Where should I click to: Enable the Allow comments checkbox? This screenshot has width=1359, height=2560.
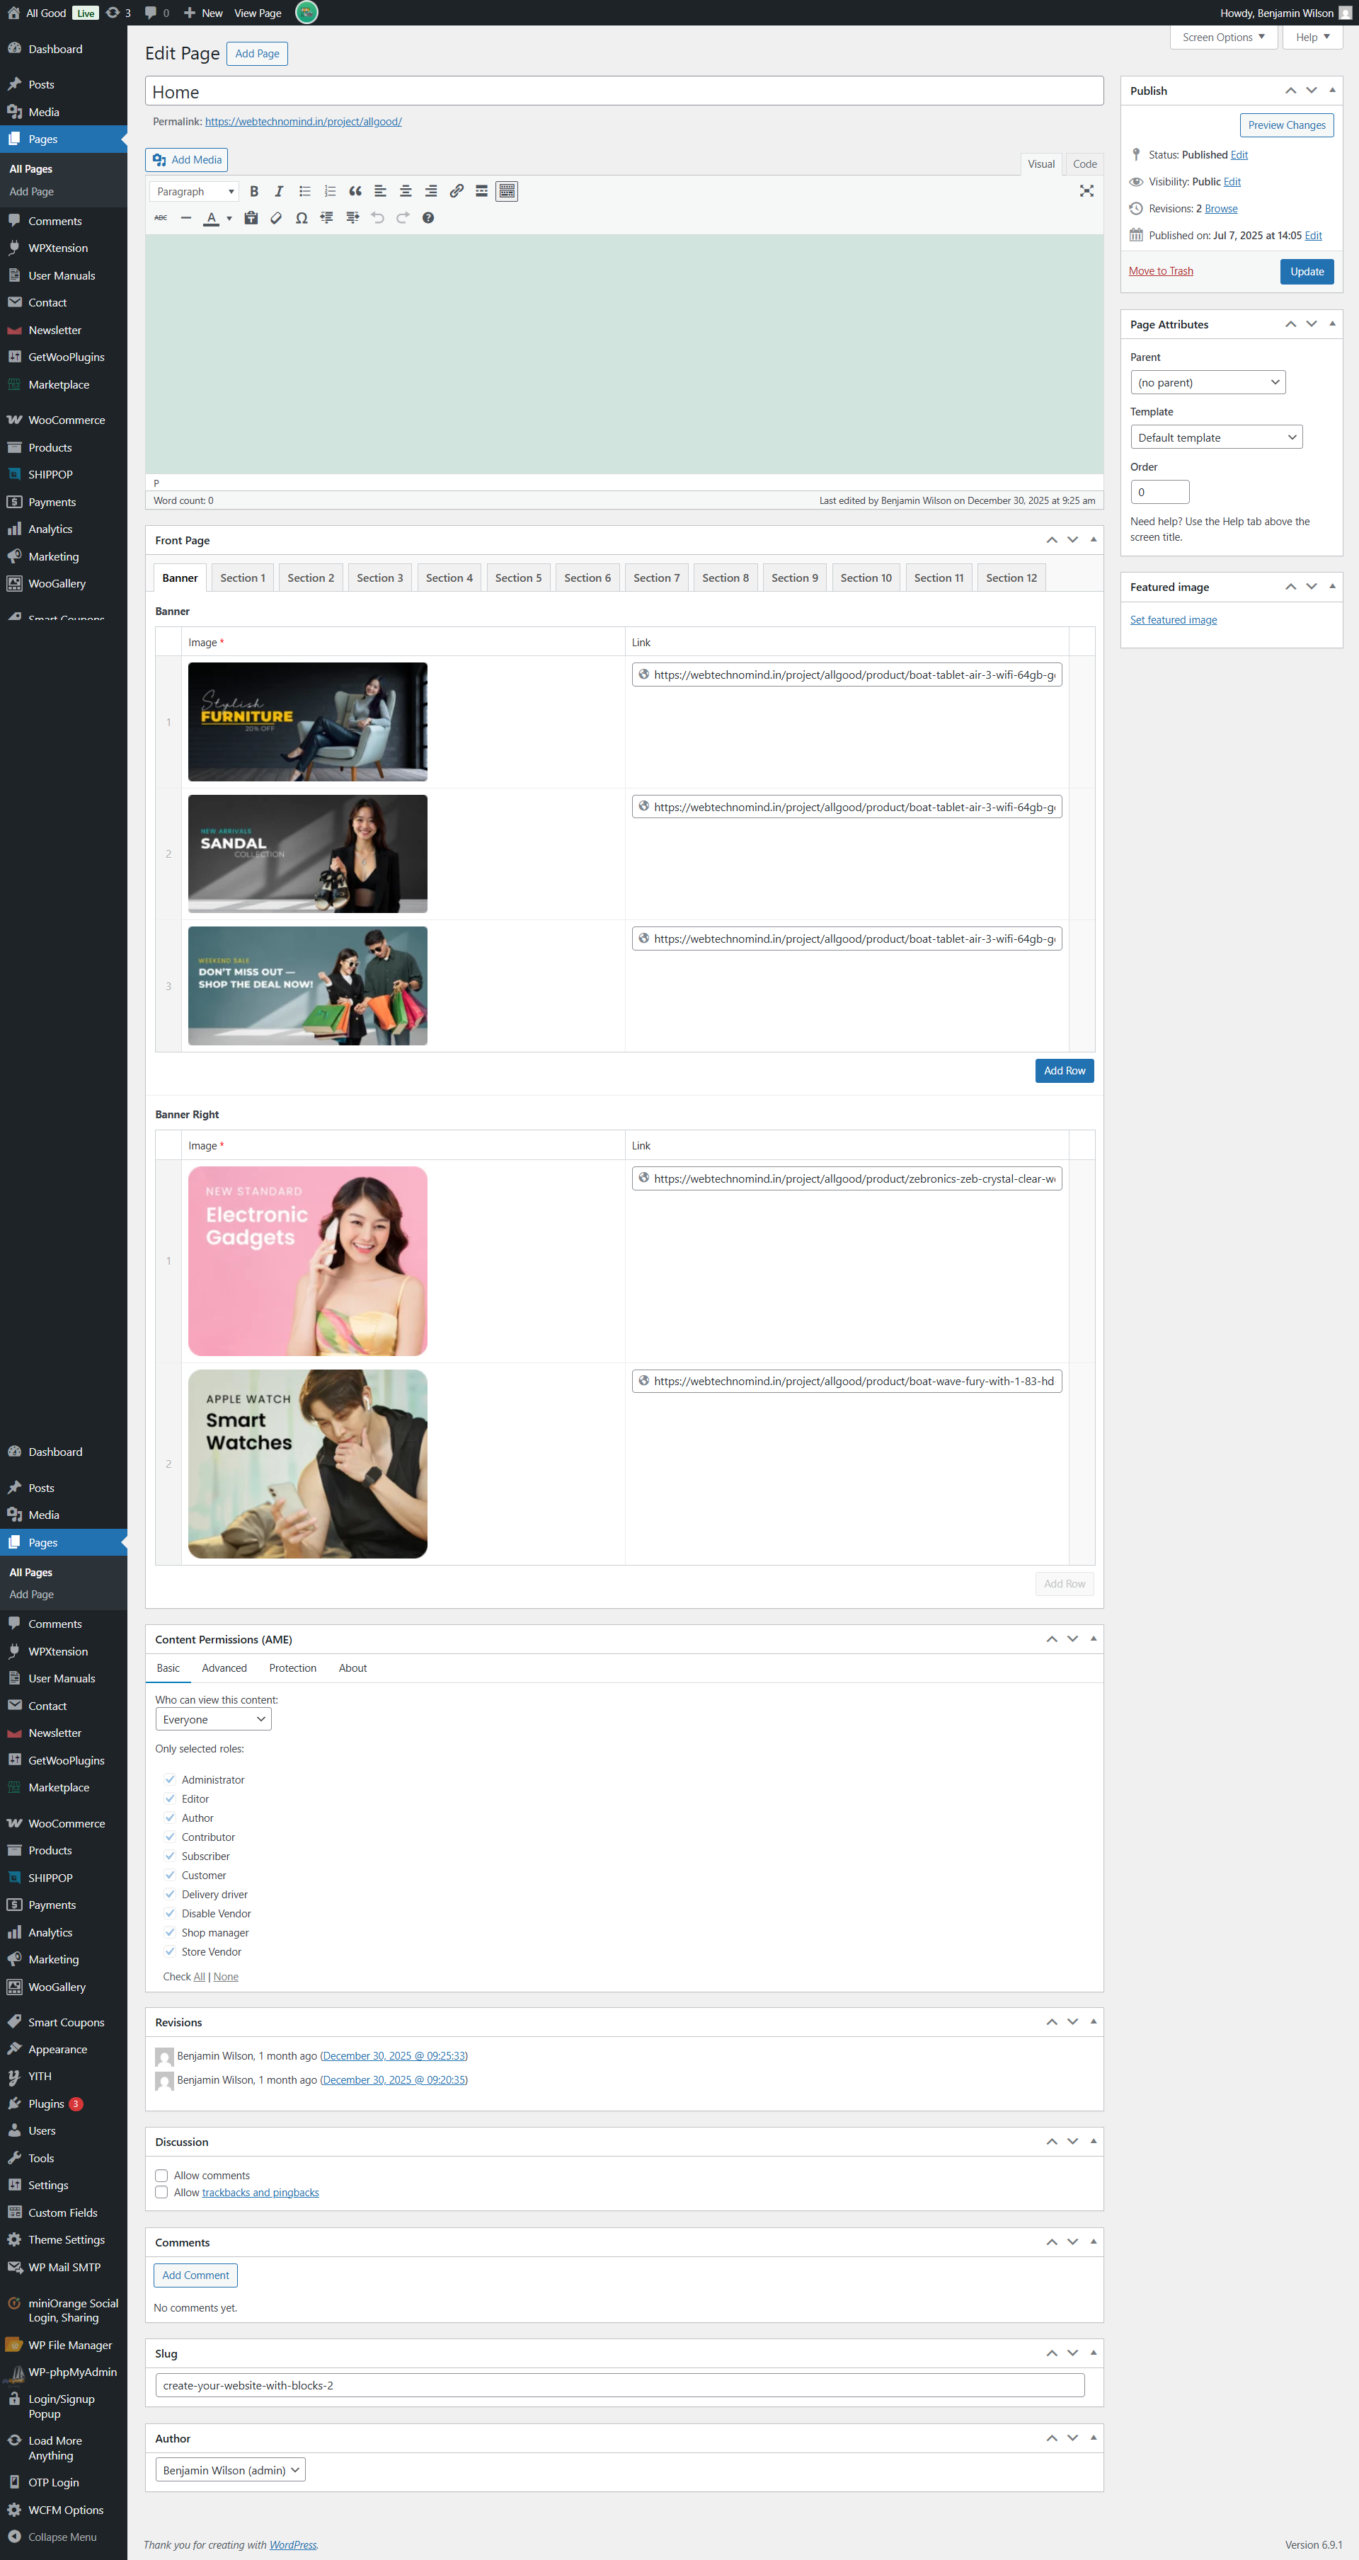(161, 2175)
